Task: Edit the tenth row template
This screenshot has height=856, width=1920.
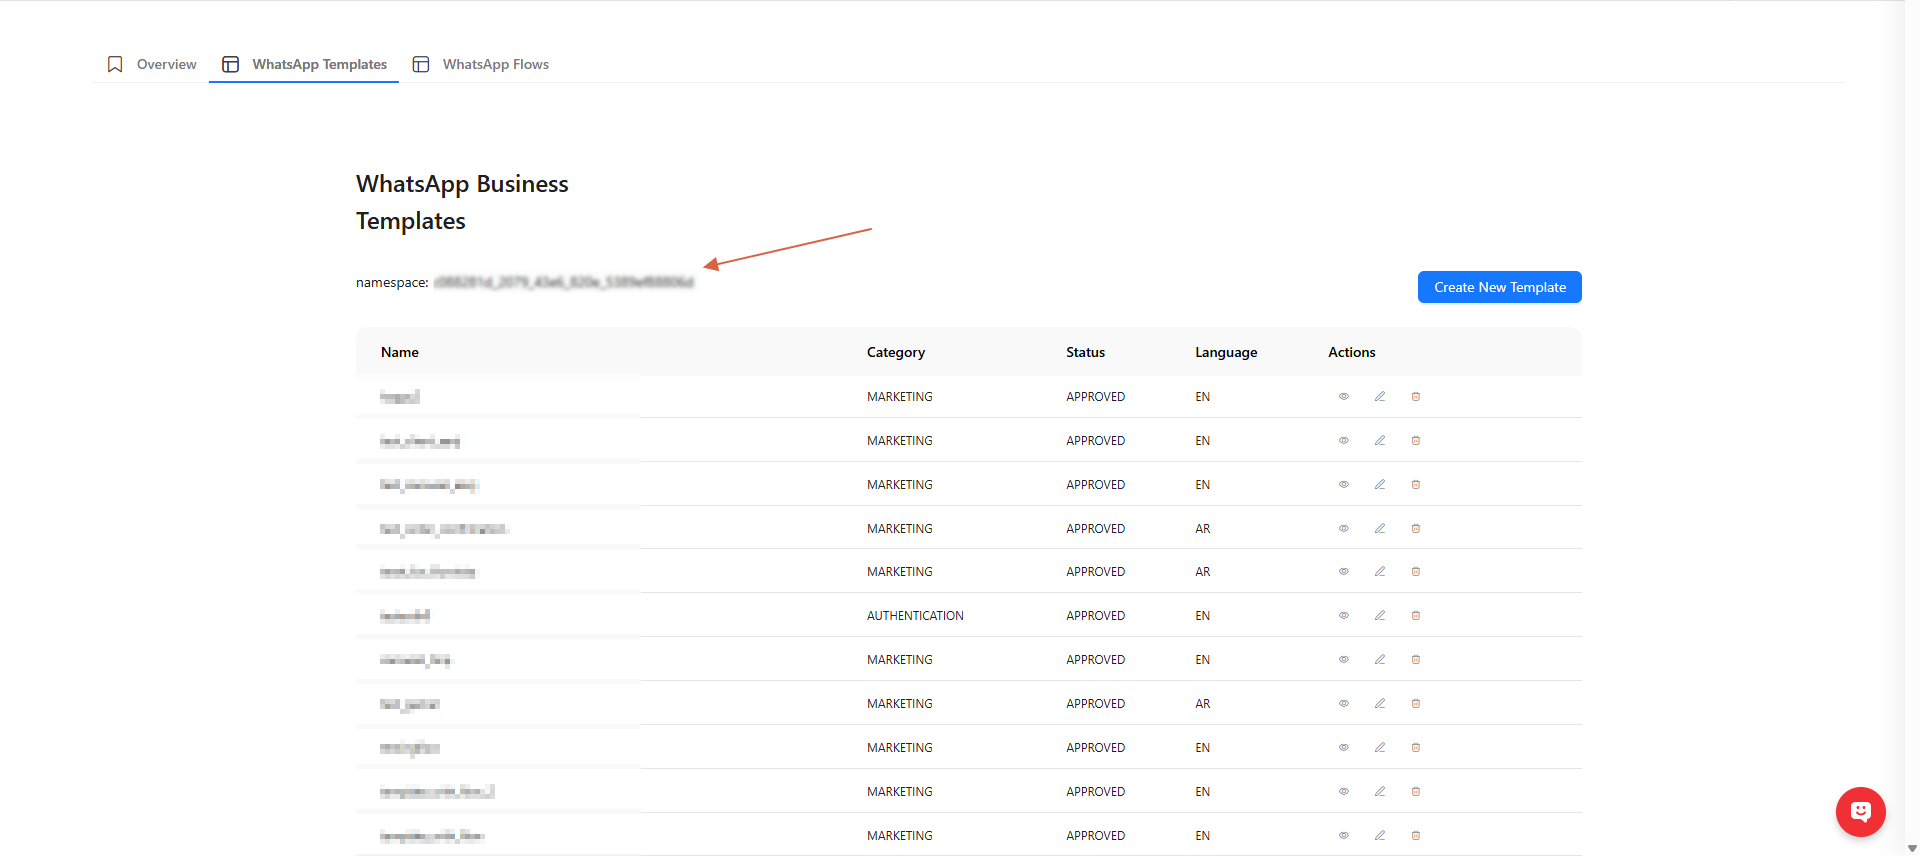Action: [1380, 792]
